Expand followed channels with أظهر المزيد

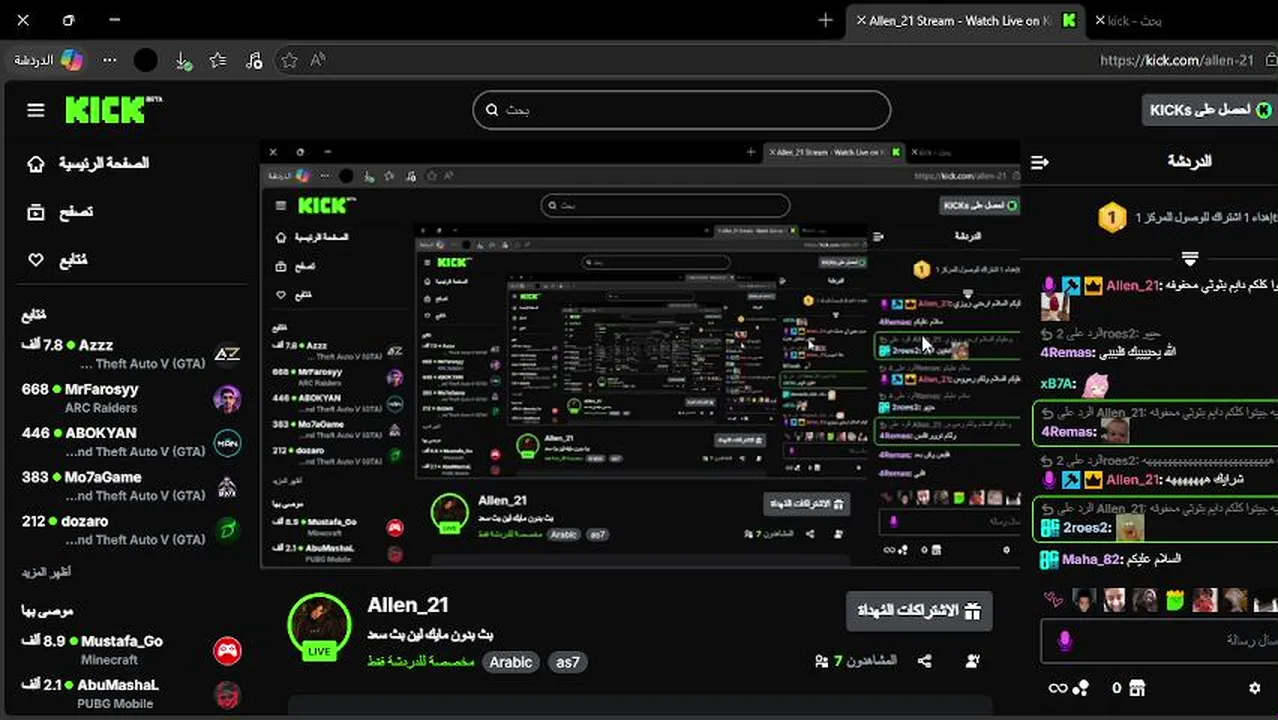click(46, 573)
